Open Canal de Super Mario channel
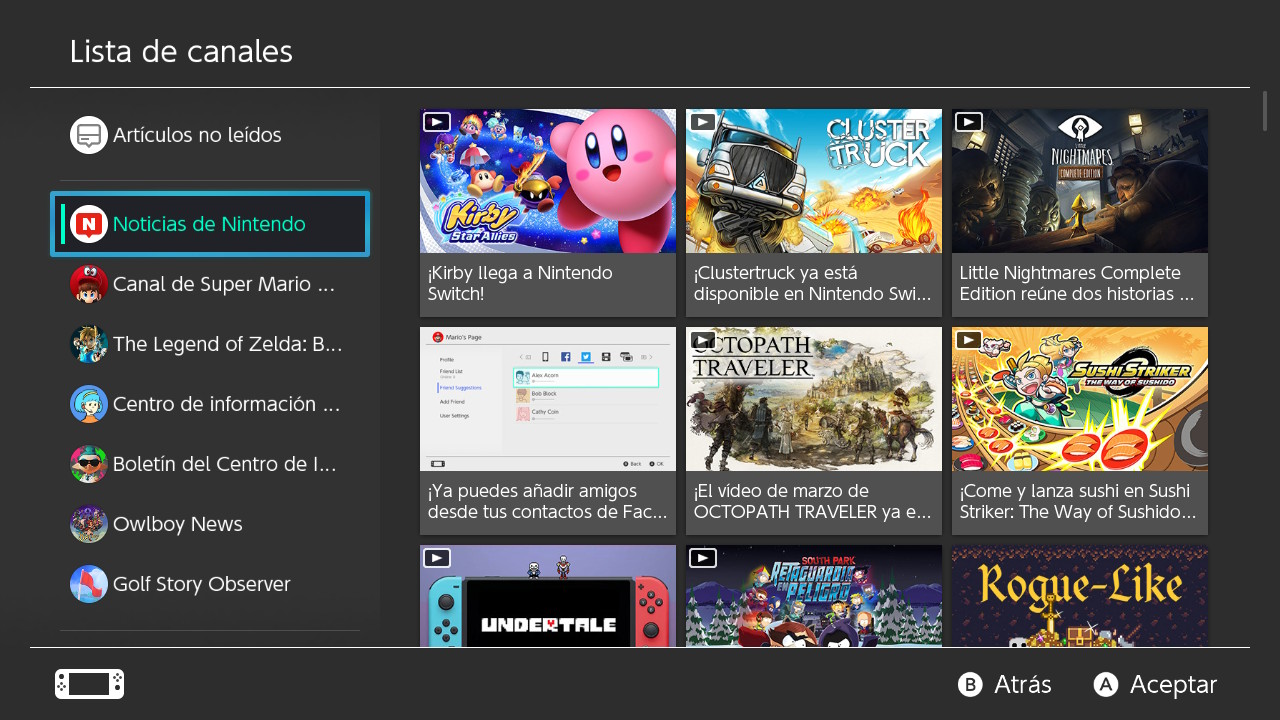The height and width of the screenshot is (720, 1280). [x=224, y=284]
